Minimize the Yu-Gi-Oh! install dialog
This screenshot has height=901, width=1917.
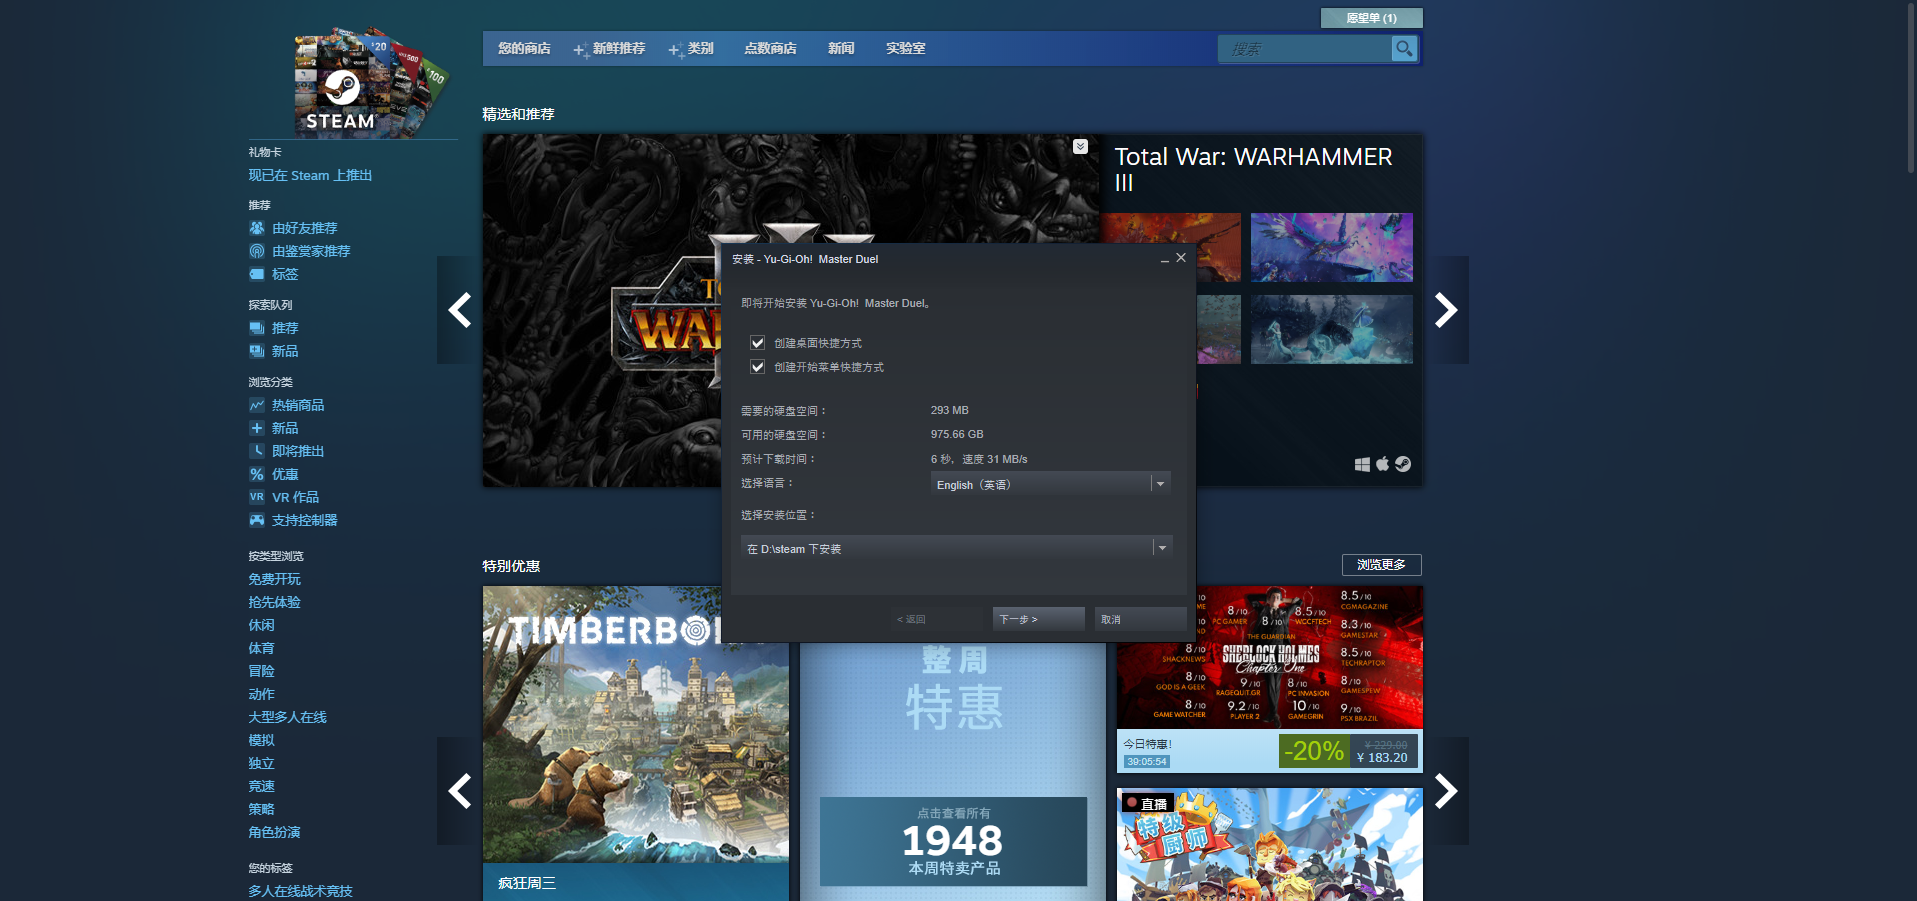click(1164, 258)
